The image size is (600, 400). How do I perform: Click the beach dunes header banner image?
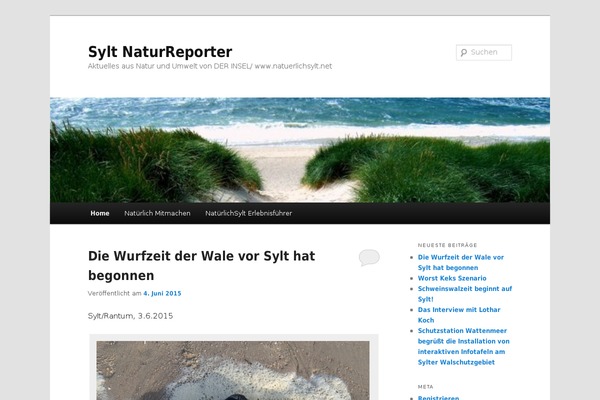(300, 150)
